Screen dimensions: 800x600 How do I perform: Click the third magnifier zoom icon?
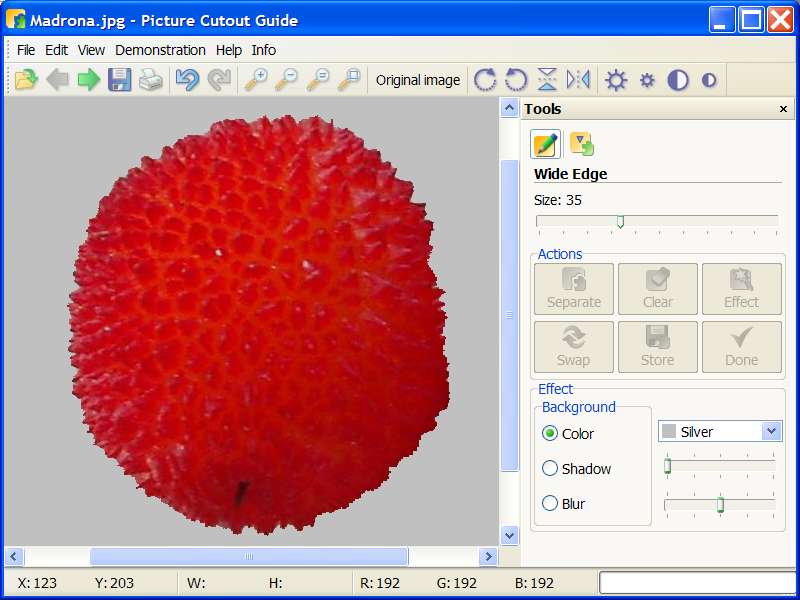tap(318, 80)
